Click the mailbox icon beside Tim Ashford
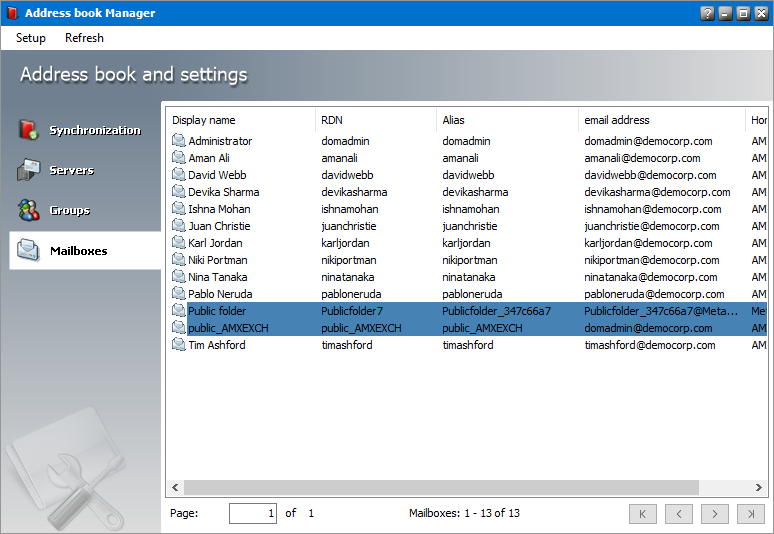This screenshot has width=774, height=534. click(x=178, y=345)
